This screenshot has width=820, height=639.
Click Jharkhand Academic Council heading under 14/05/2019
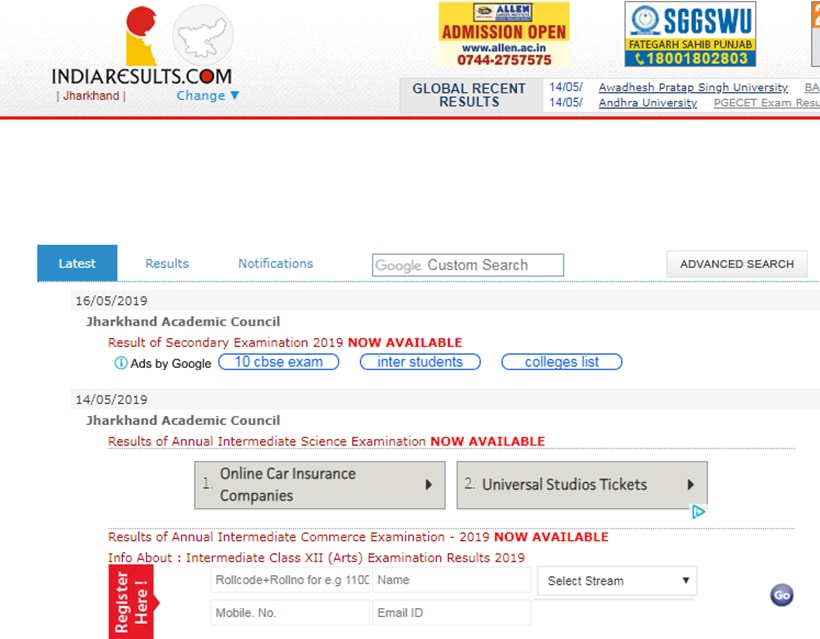(183, 420)
